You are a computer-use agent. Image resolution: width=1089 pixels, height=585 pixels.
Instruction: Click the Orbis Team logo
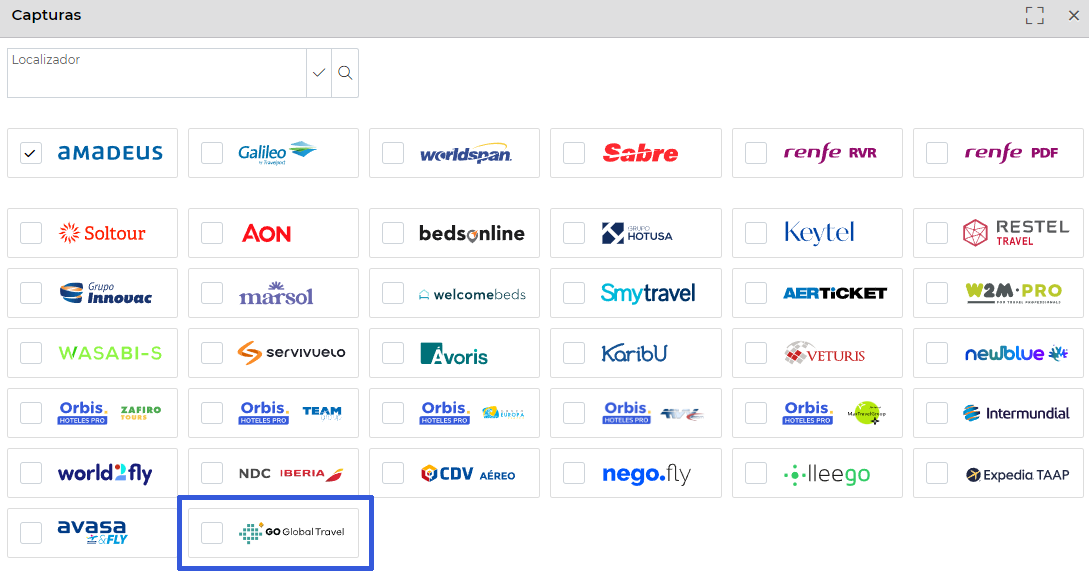(290, 413)
